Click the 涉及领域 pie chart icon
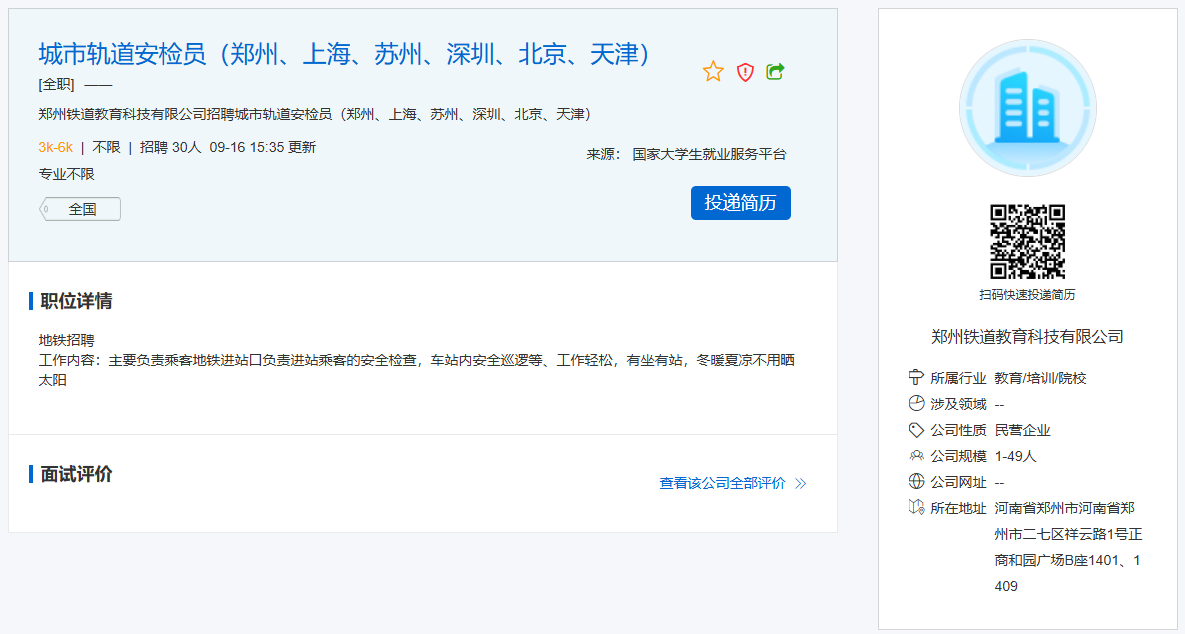The width and height of the screenshot is (1185, 634). coord(916,404)
